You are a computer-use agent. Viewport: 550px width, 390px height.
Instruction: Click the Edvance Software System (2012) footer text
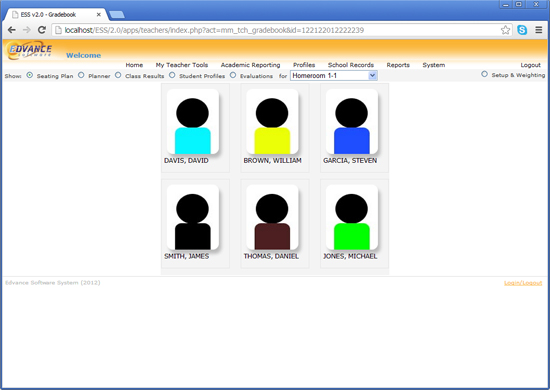[53, 283]
